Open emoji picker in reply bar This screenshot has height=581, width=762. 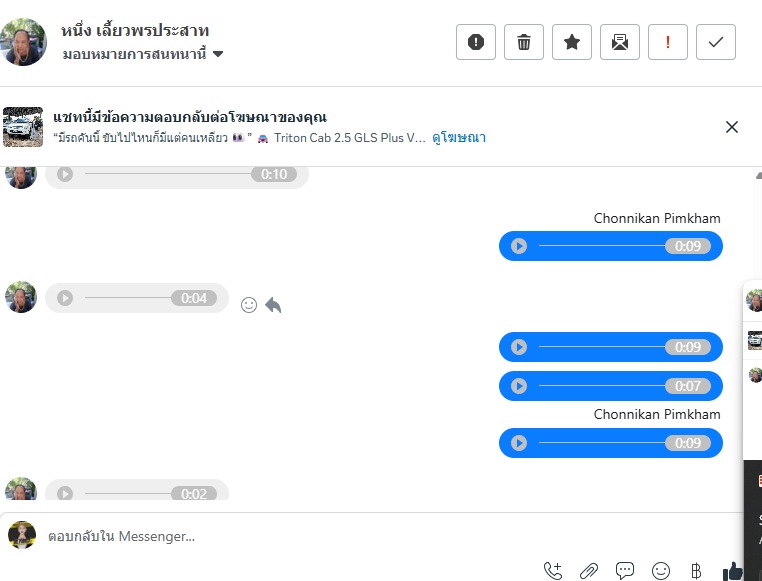click(x=661, y=571)
